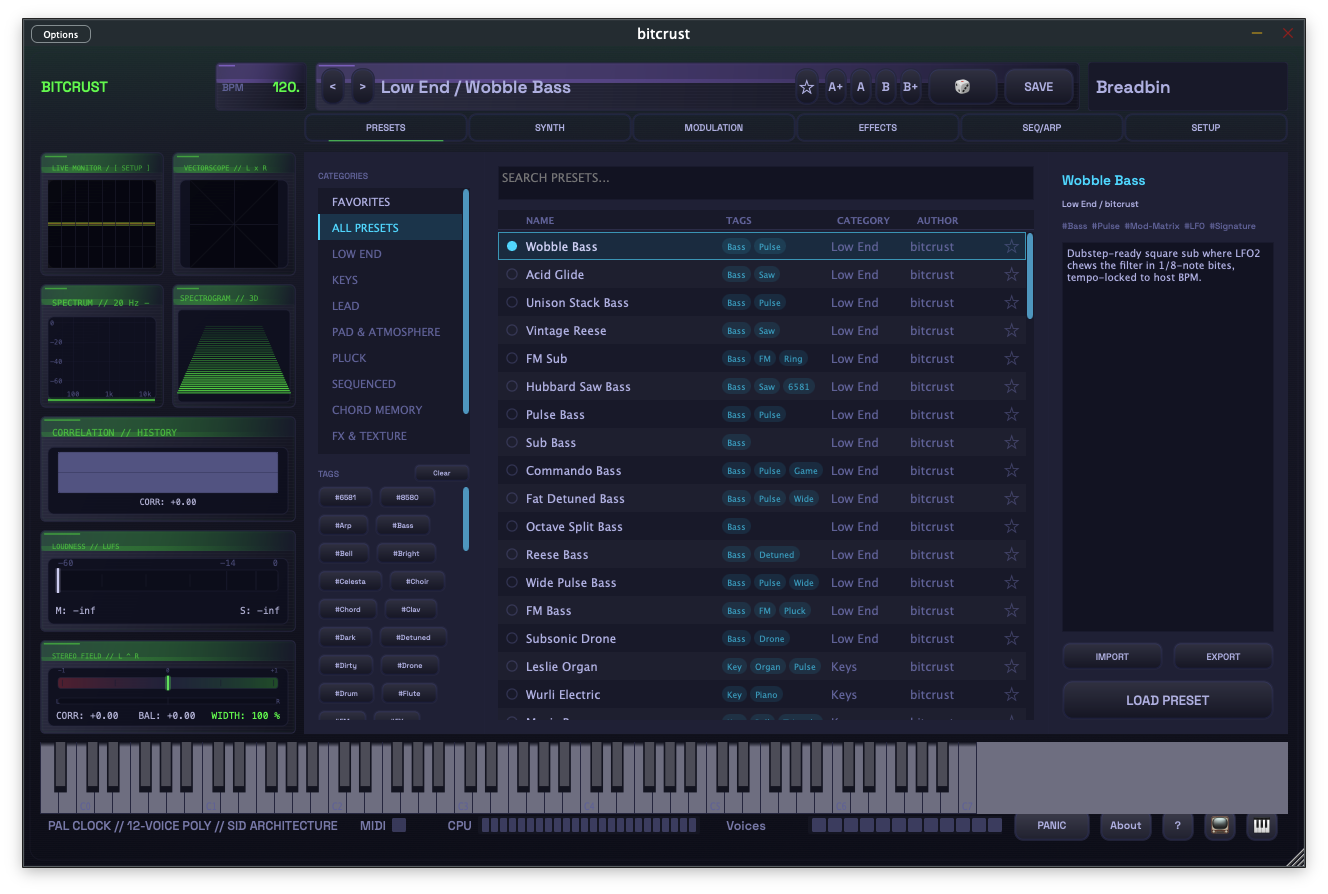Open the ? help icon

click(1177, 826)
